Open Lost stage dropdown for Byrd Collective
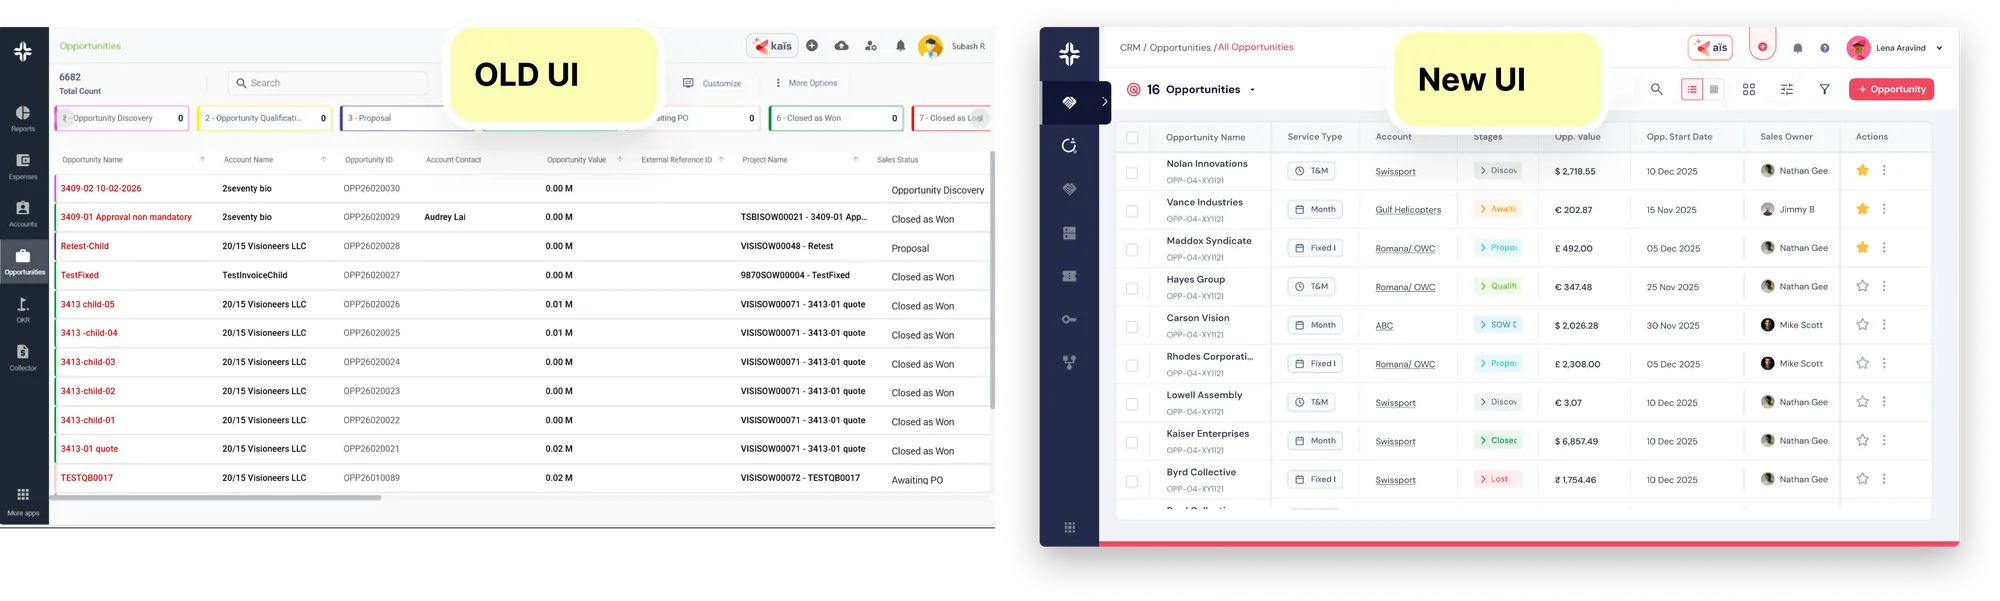This screenshot has height=601, width=2000. 1498,479
